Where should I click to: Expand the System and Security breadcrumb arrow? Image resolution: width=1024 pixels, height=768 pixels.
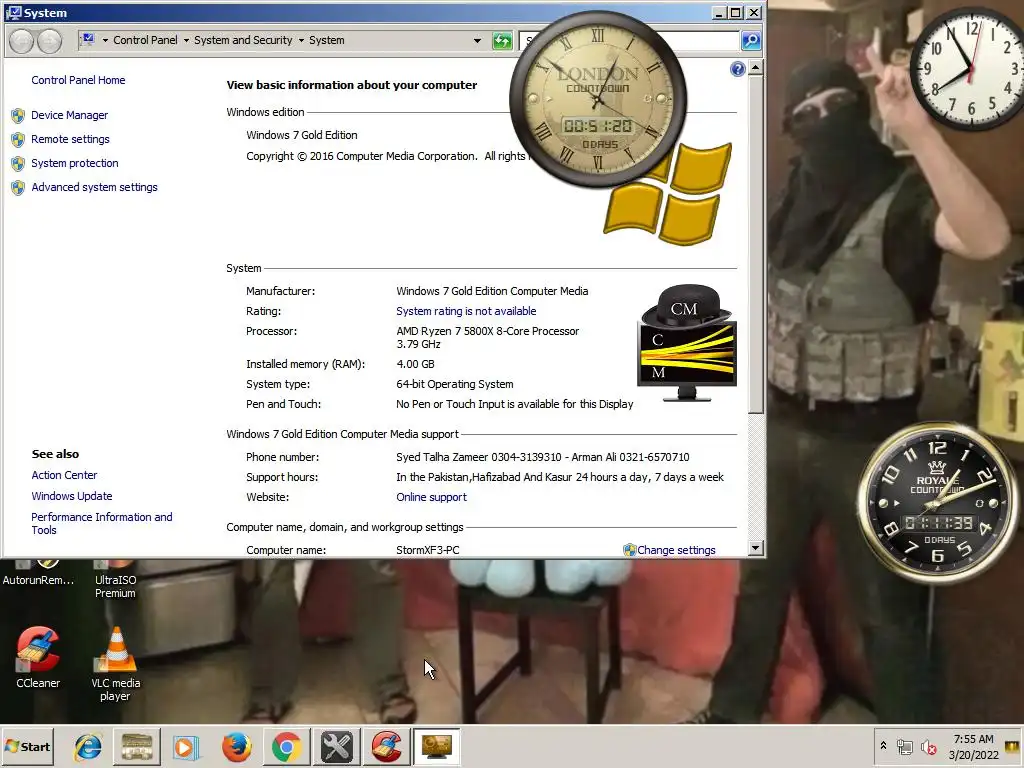click(x=301, y=40)
